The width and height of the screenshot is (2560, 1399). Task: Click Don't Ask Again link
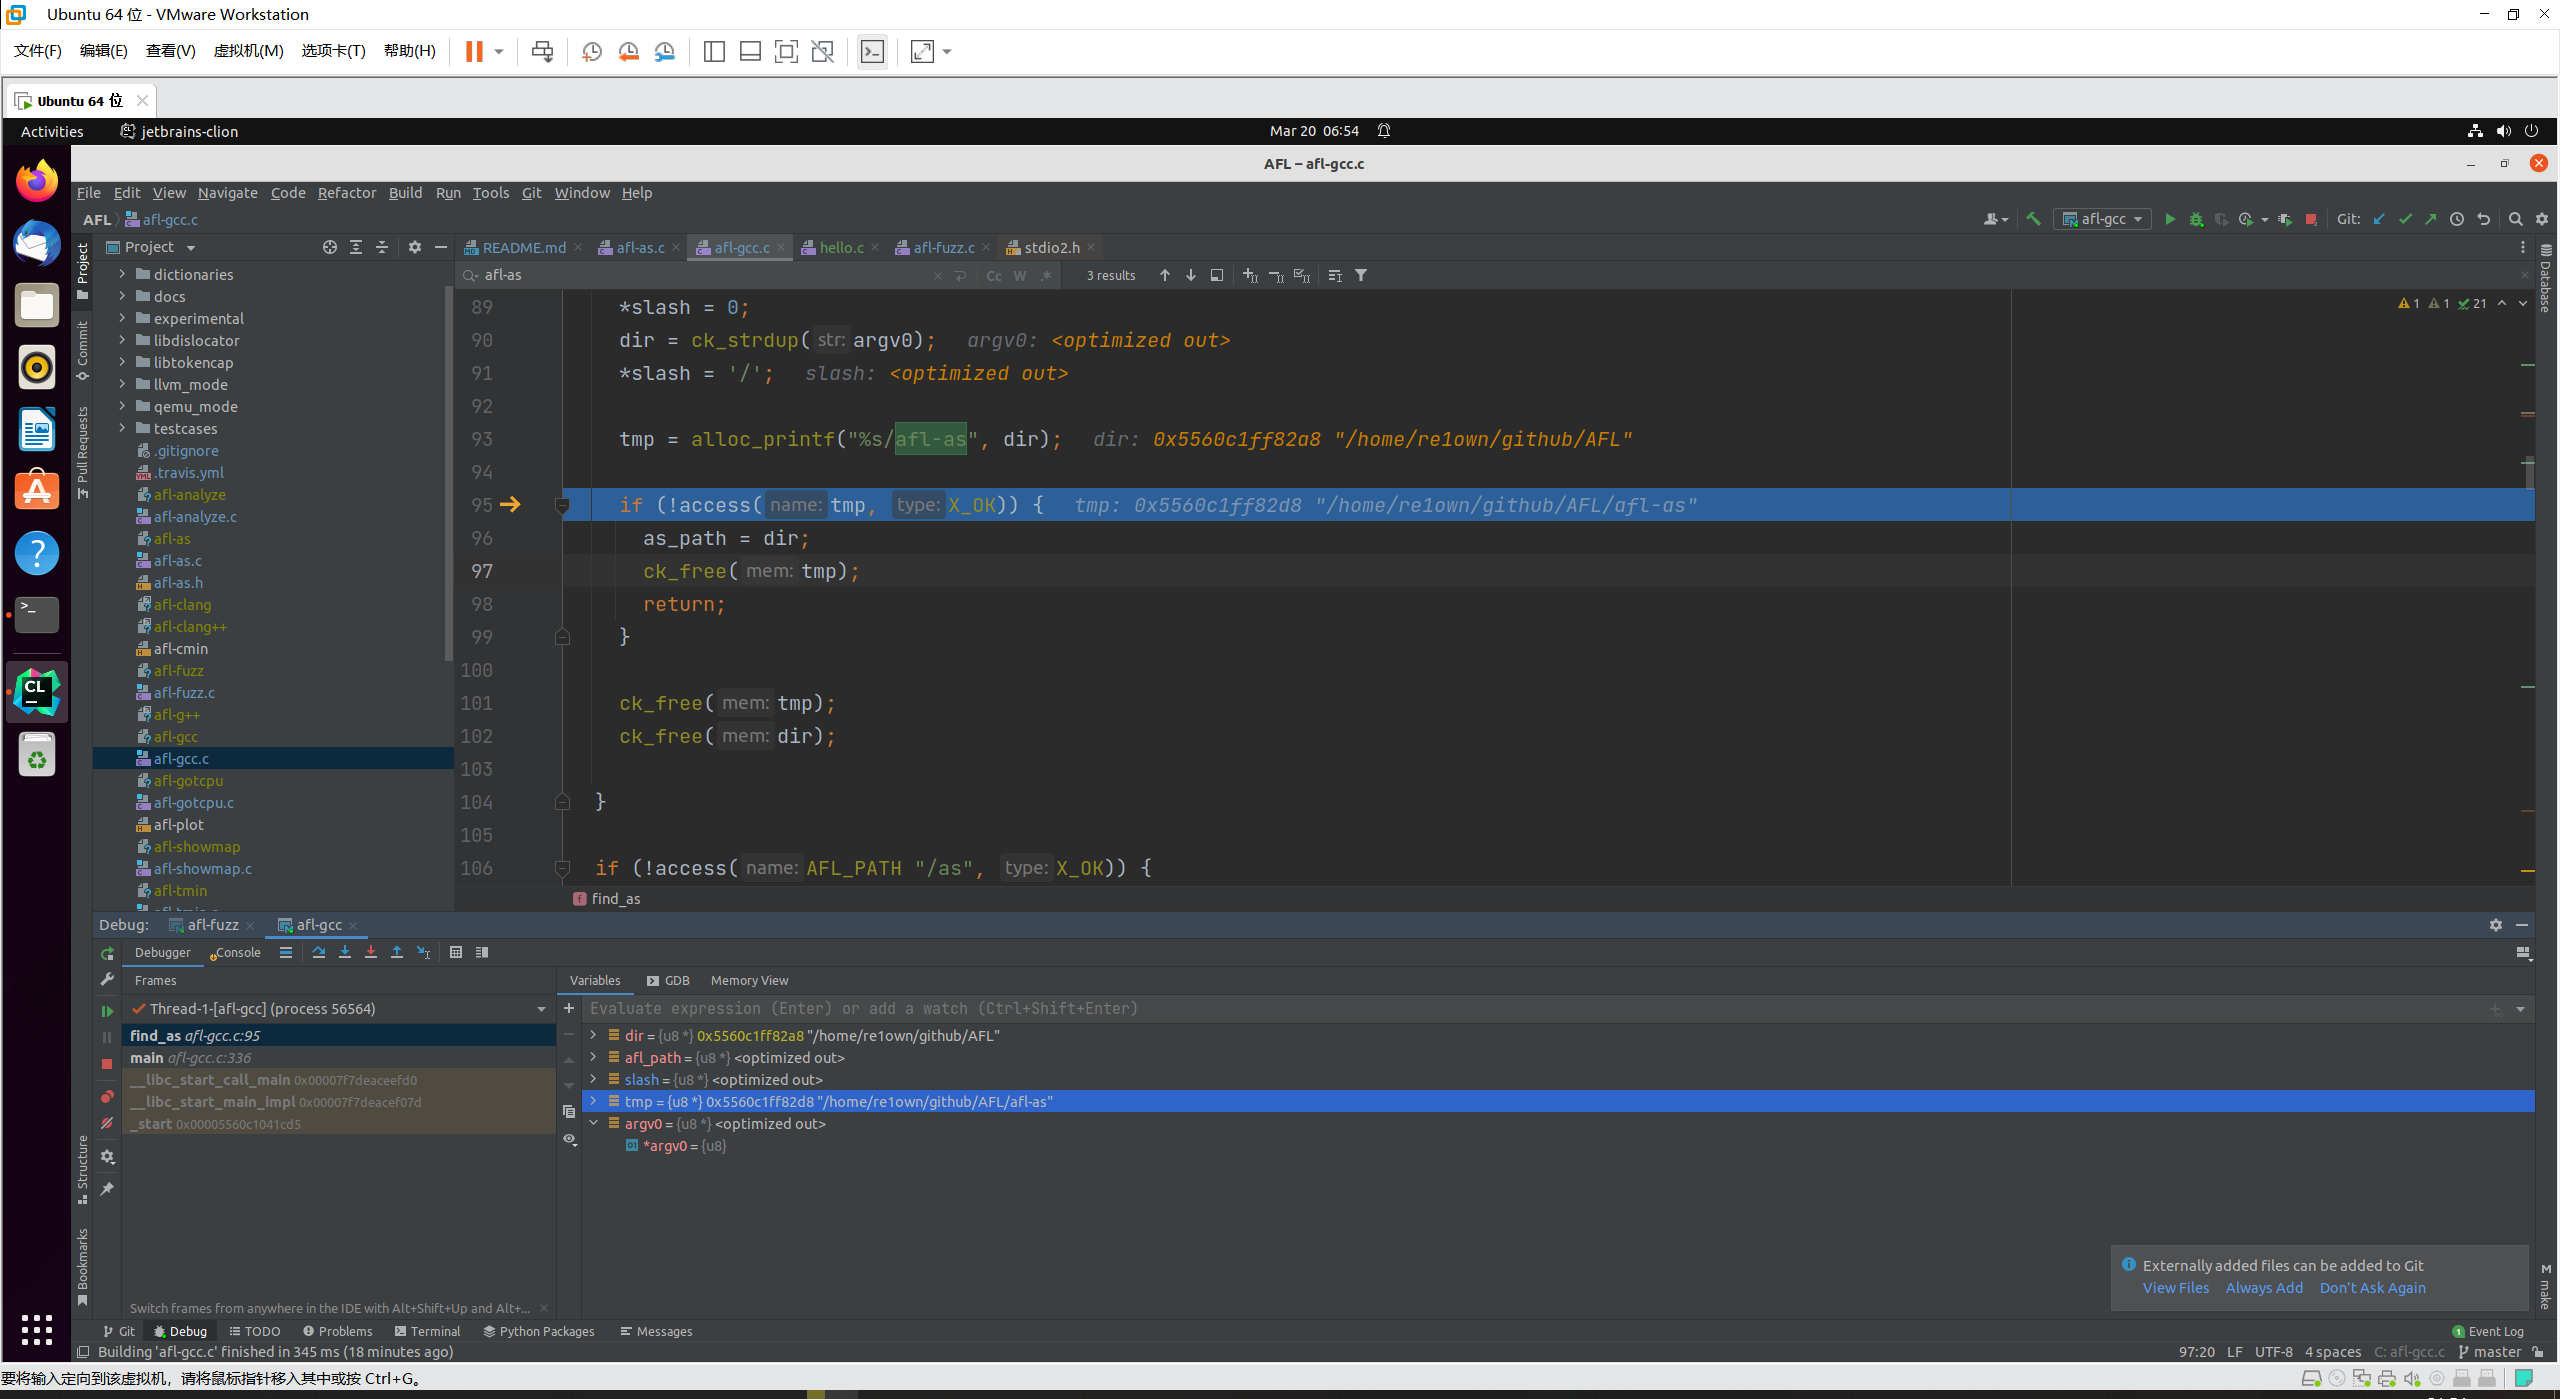[2373, 1288]
